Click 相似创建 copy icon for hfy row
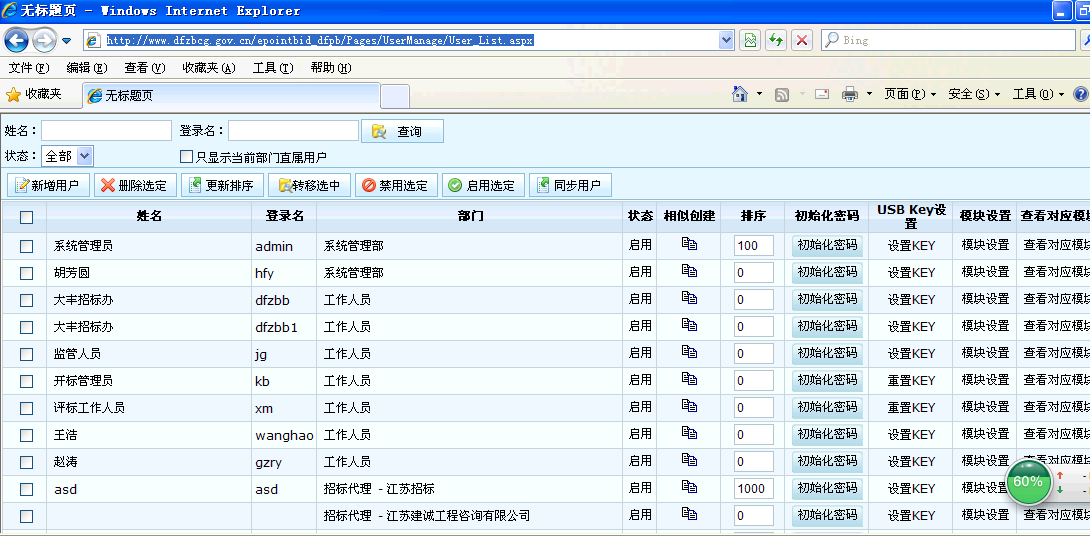 click(689, 270)
